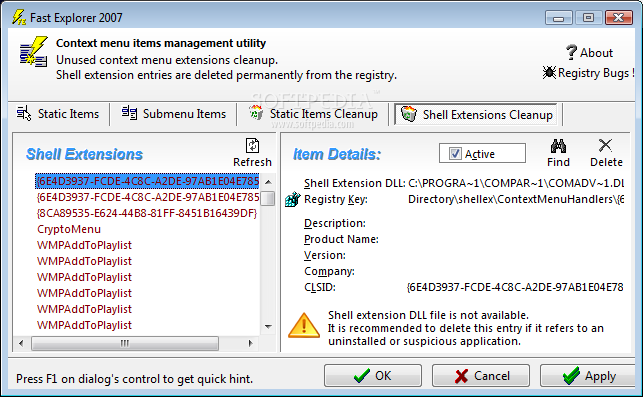
Task: Click the context menu utility logo icon
Action: (x=34, y=52)
